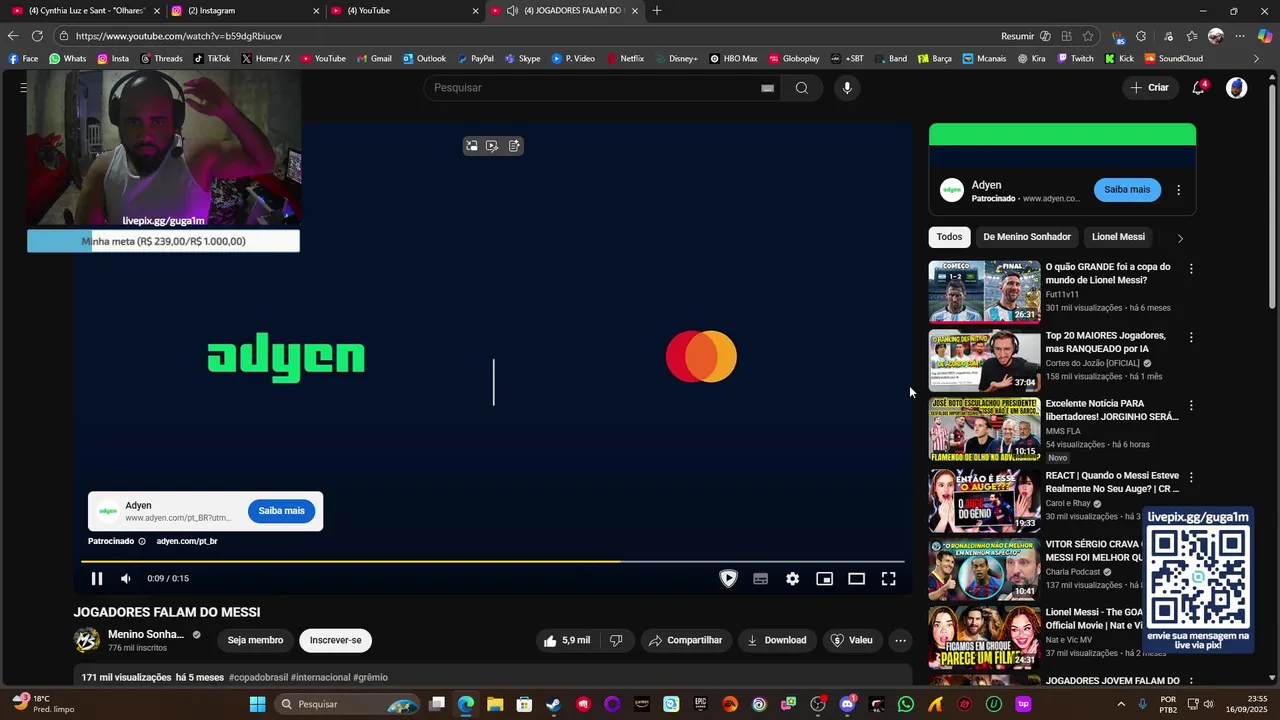This screenshot has width=1280, height=720.
Task: Open 'O quão GRANDE foi a copa' thumbnail
Action: coord(985,292)
